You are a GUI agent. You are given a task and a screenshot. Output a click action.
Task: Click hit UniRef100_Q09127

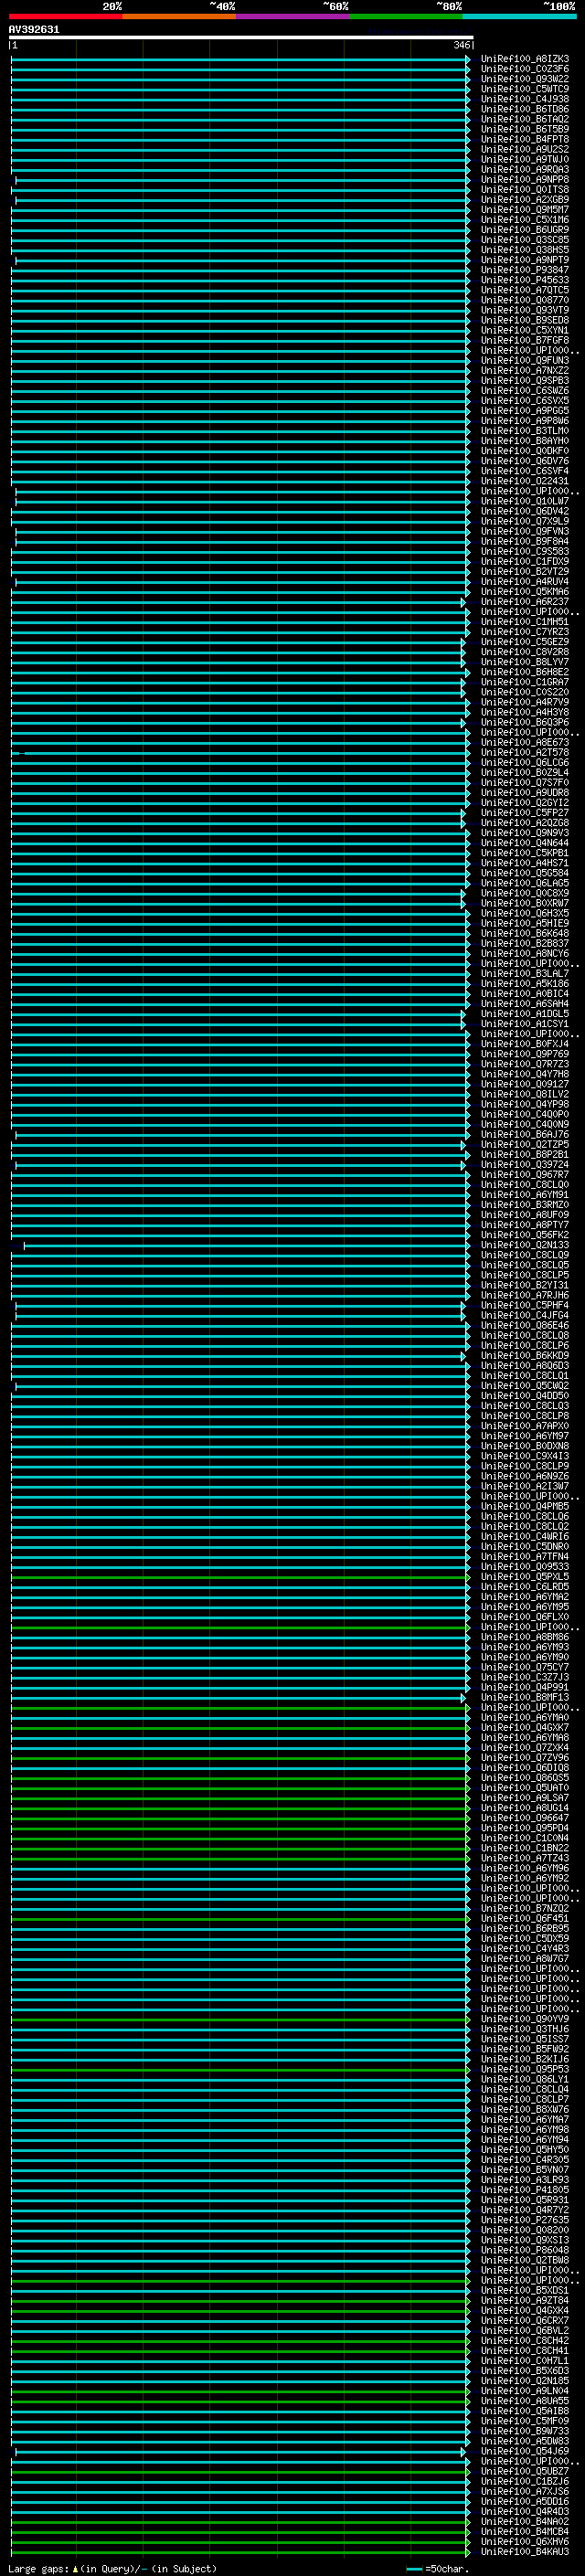[x=525, y=1085]
